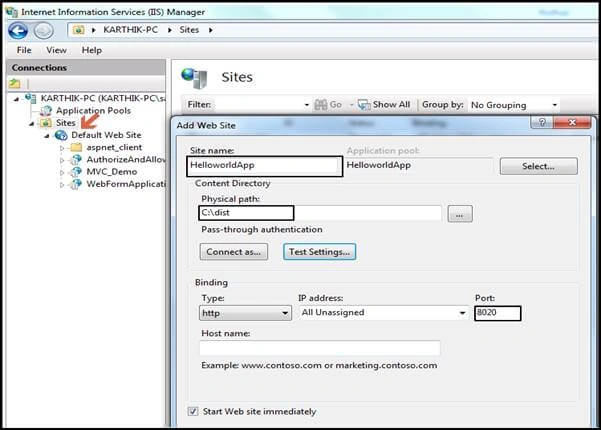Screen dimensions: 601x430
Task: Click the WebFormApplication icon in tree
Action: (x=76, y=184)
